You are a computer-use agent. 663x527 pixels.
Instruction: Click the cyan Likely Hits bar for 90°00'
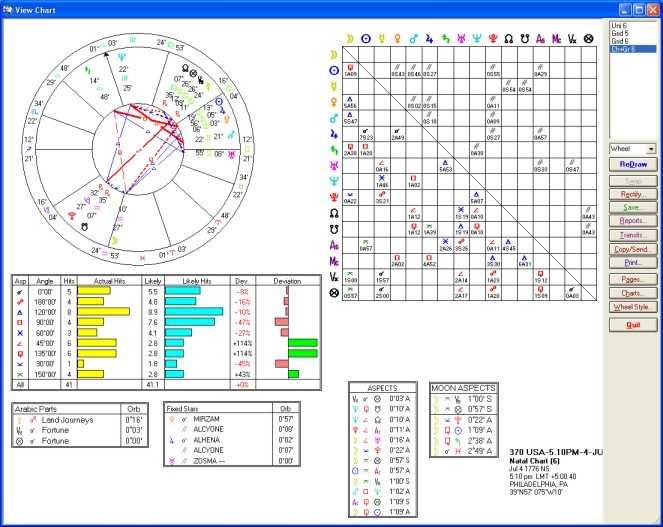[x=190, y=322]
